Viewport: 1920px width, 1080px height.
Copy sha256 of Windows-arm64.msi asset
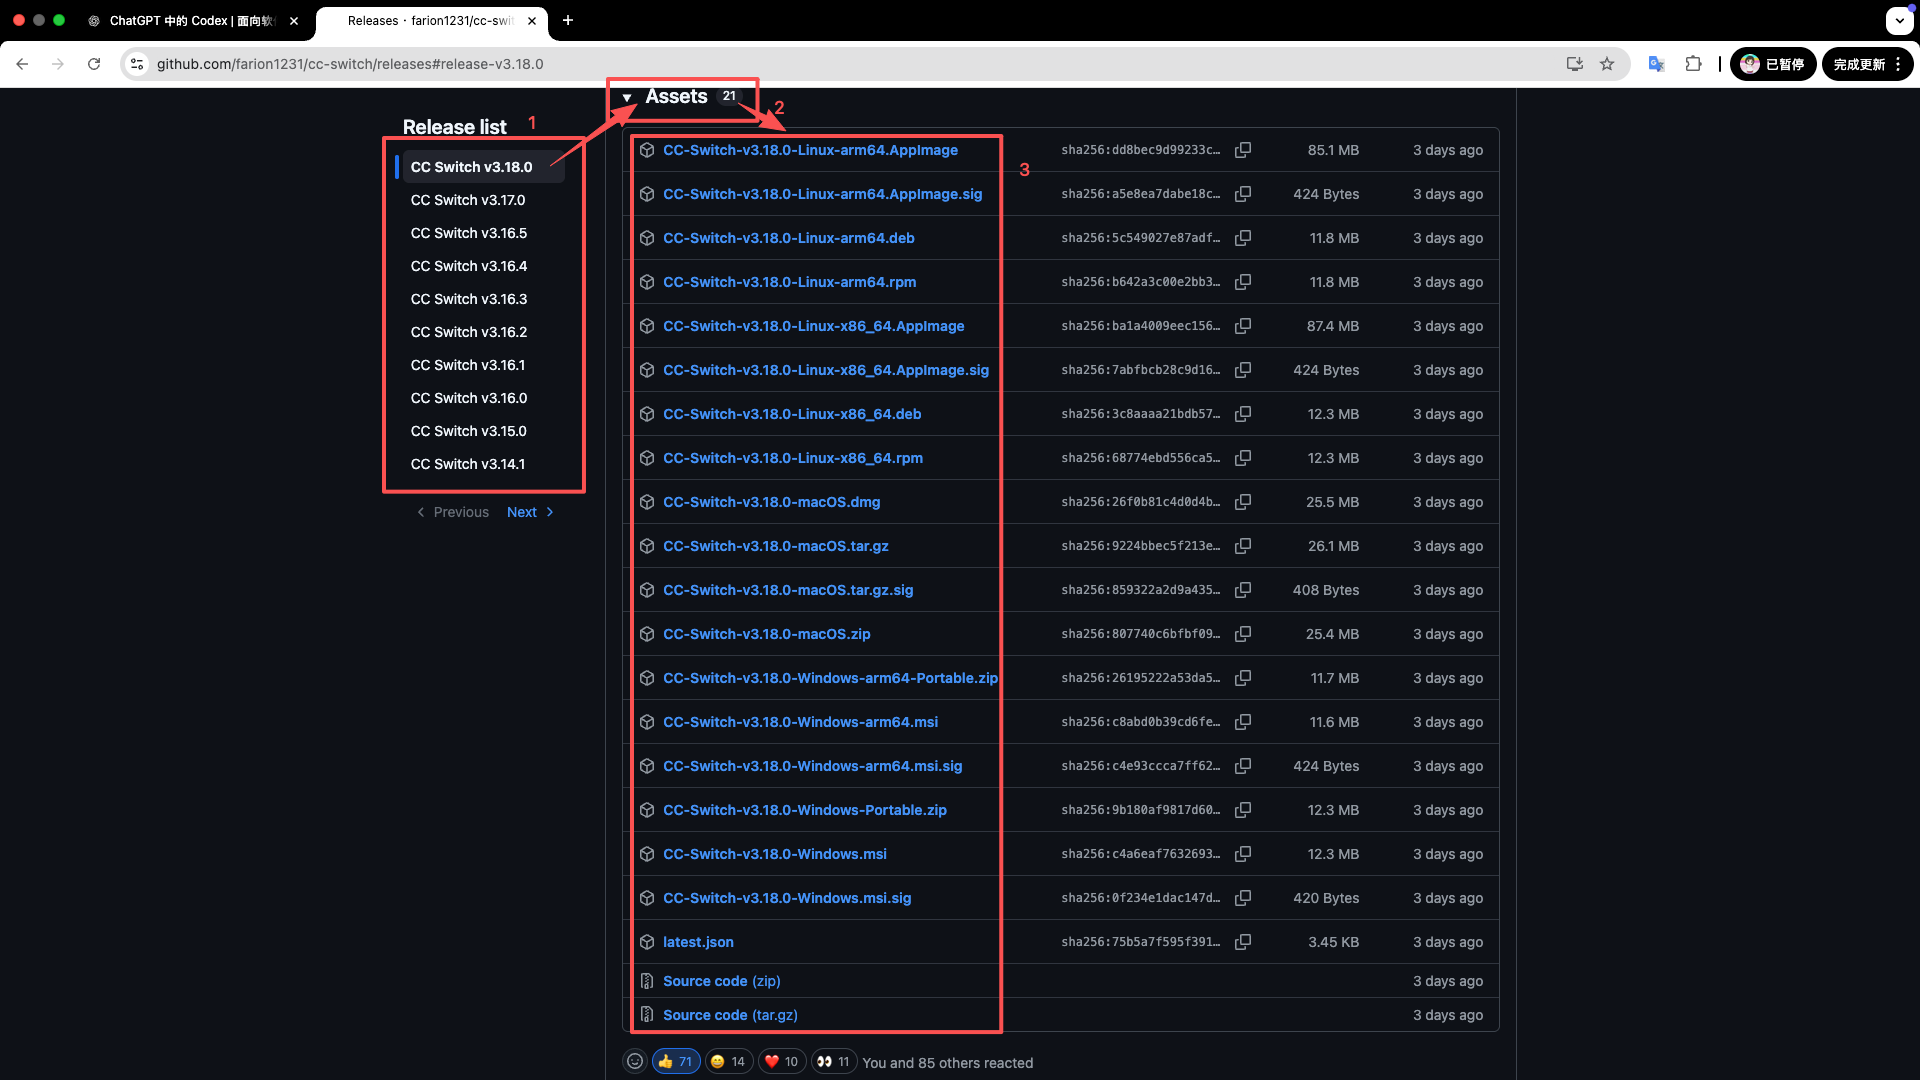1243,722
